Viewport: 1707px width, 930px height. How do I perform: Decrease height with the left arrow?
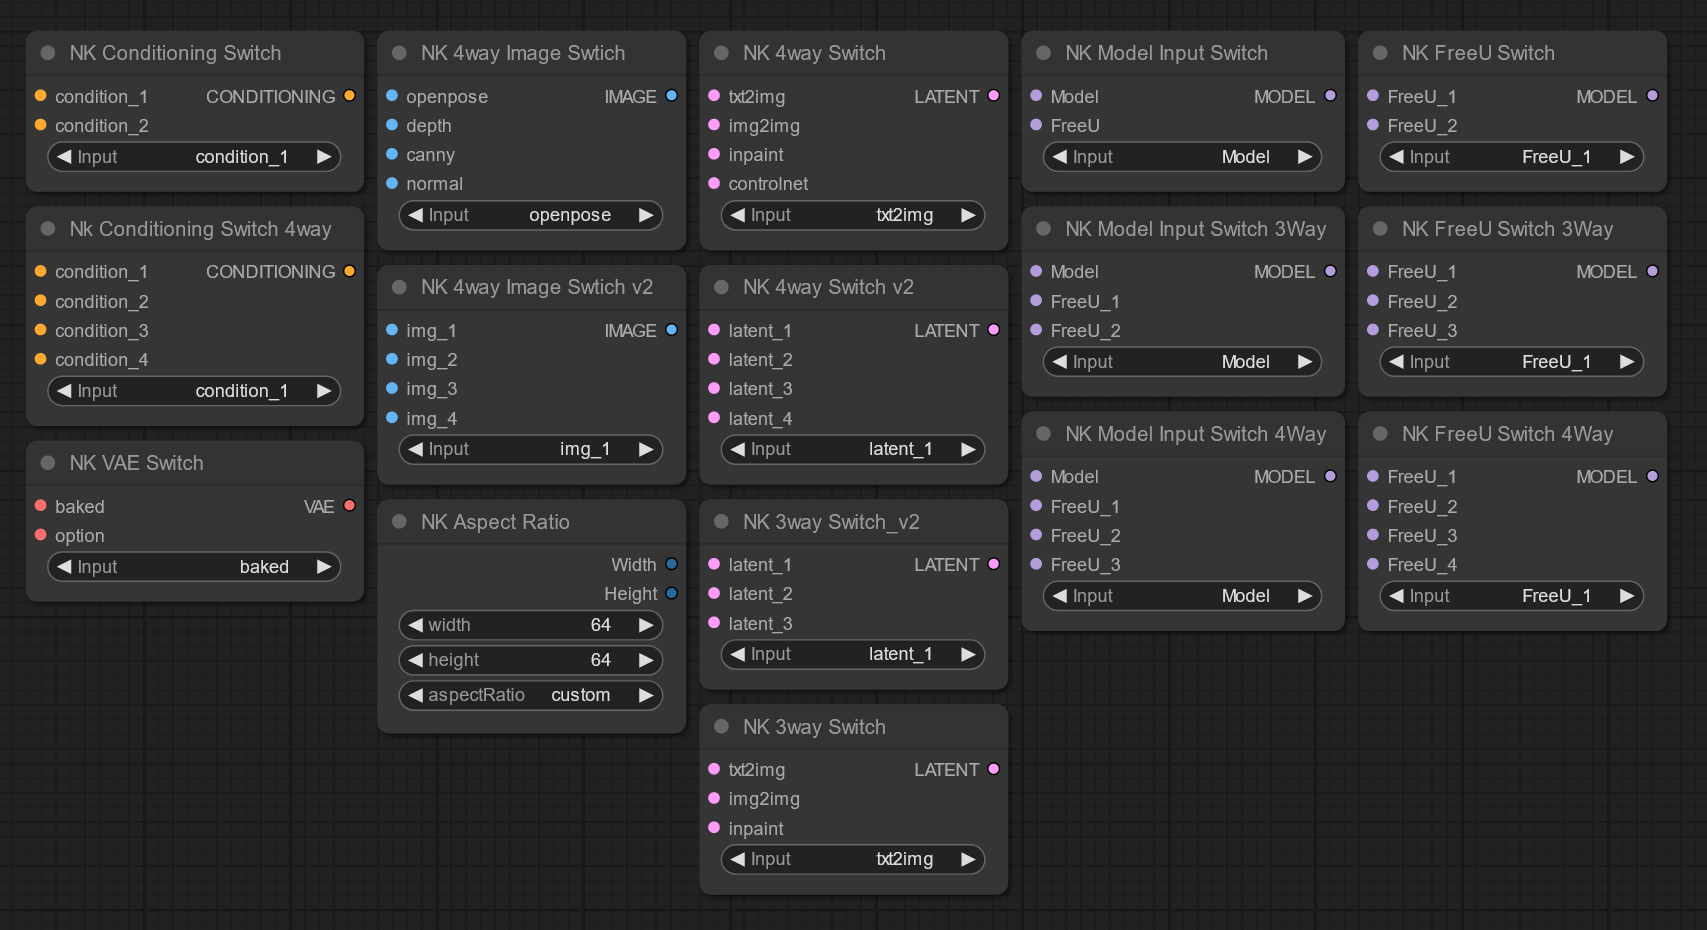(416, 660)
